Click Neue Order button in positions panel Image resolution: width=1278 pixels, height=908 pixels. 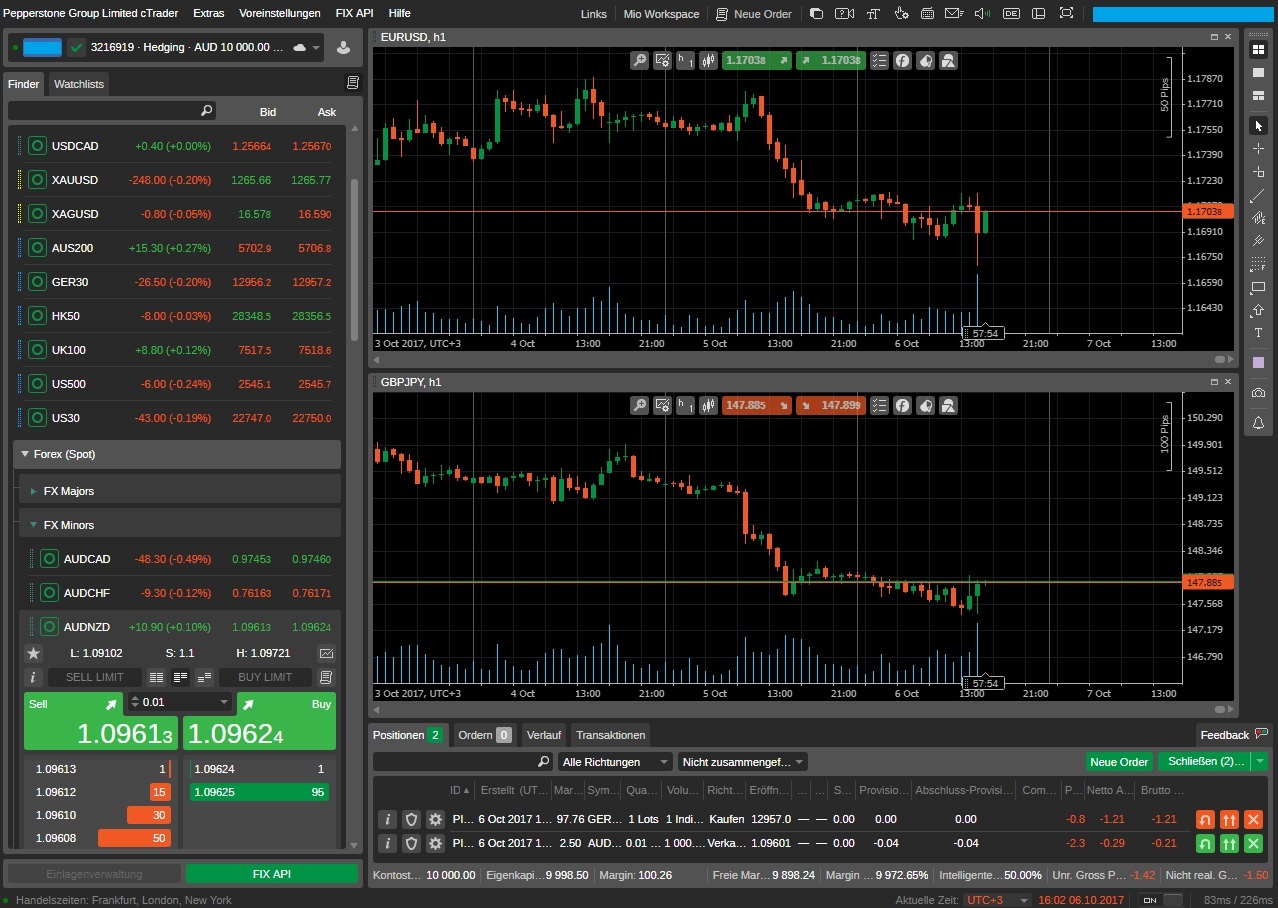1118,762
